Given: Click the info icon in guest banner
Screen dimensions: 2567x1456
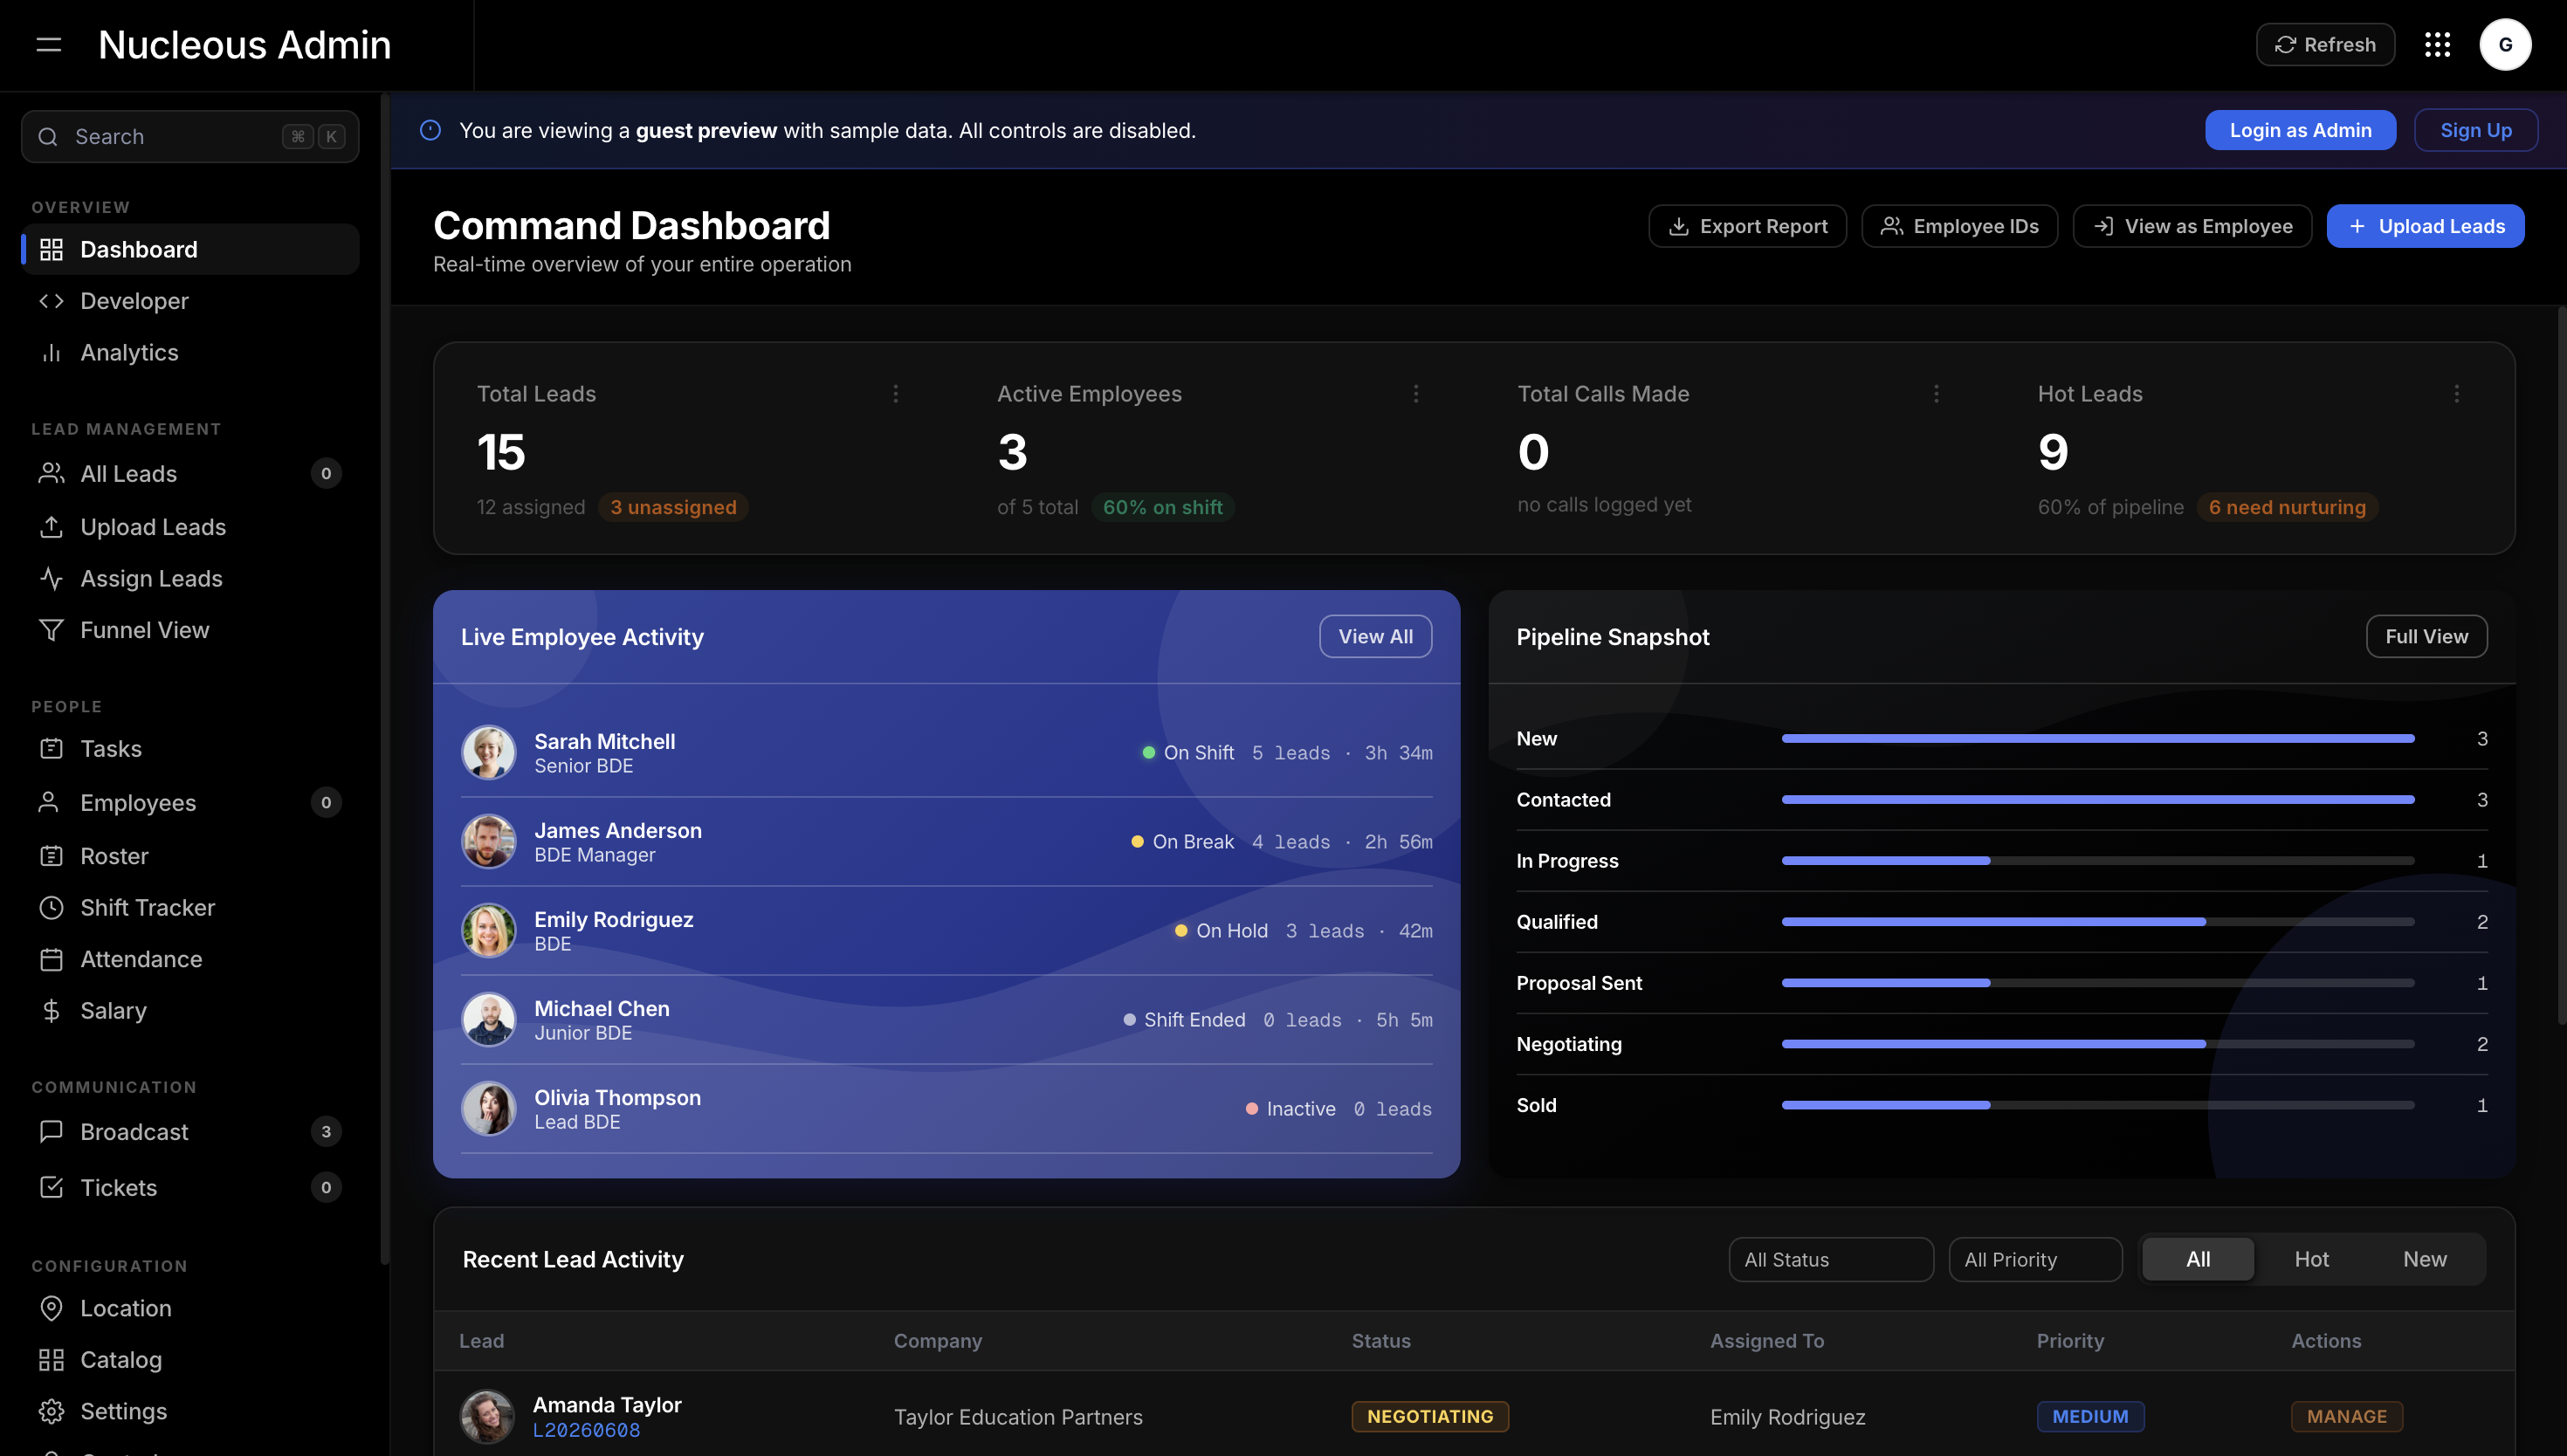Looking at the screenshot, I should [430, 130].
